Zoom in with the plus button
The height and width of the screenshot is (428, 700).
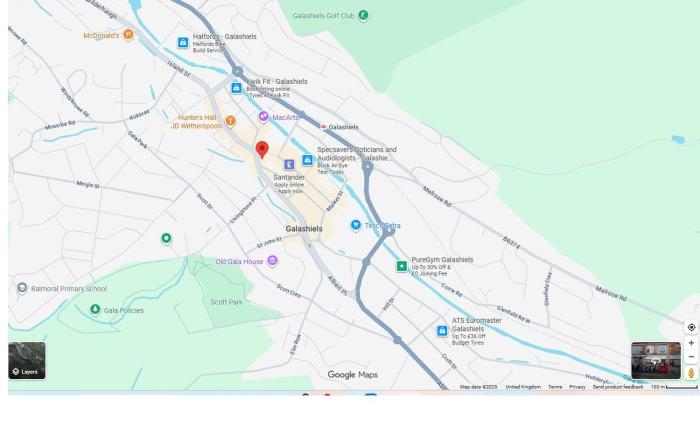(691, 343)
